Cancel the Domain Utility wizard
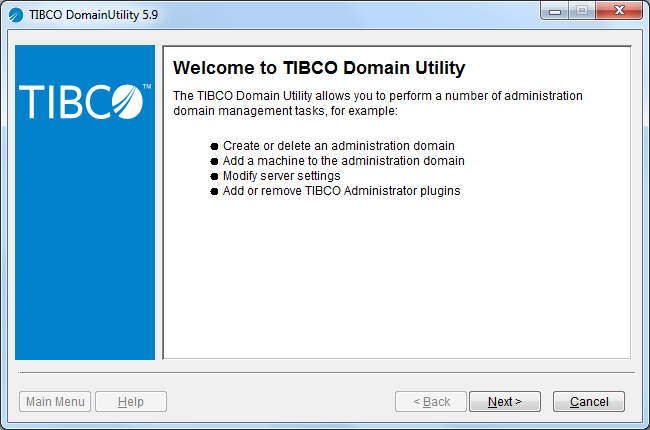The image size is (650, 430). tap(589, 401)
